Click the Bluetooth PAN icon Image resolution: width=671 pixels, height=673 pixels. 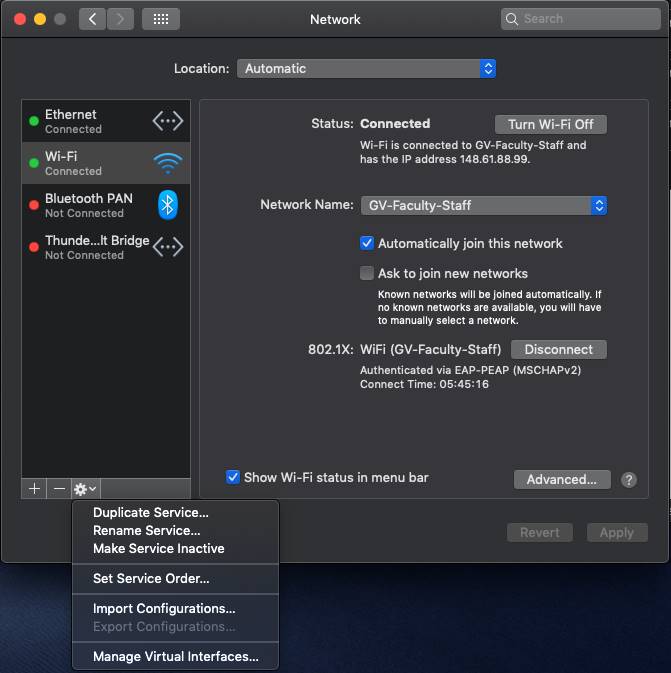coord(168,205)
